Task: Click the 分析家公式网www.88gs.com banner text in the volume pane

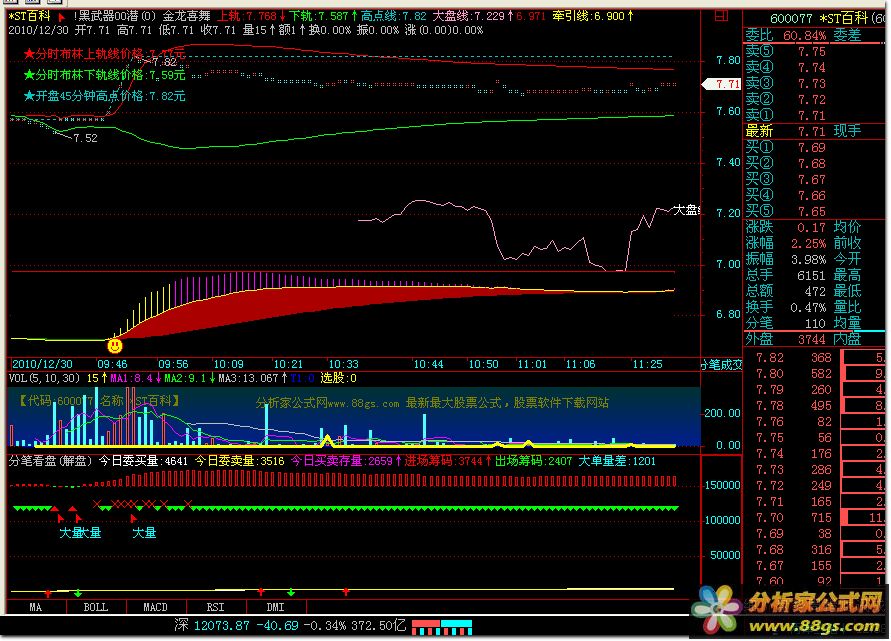Action: tap(432, 403)
